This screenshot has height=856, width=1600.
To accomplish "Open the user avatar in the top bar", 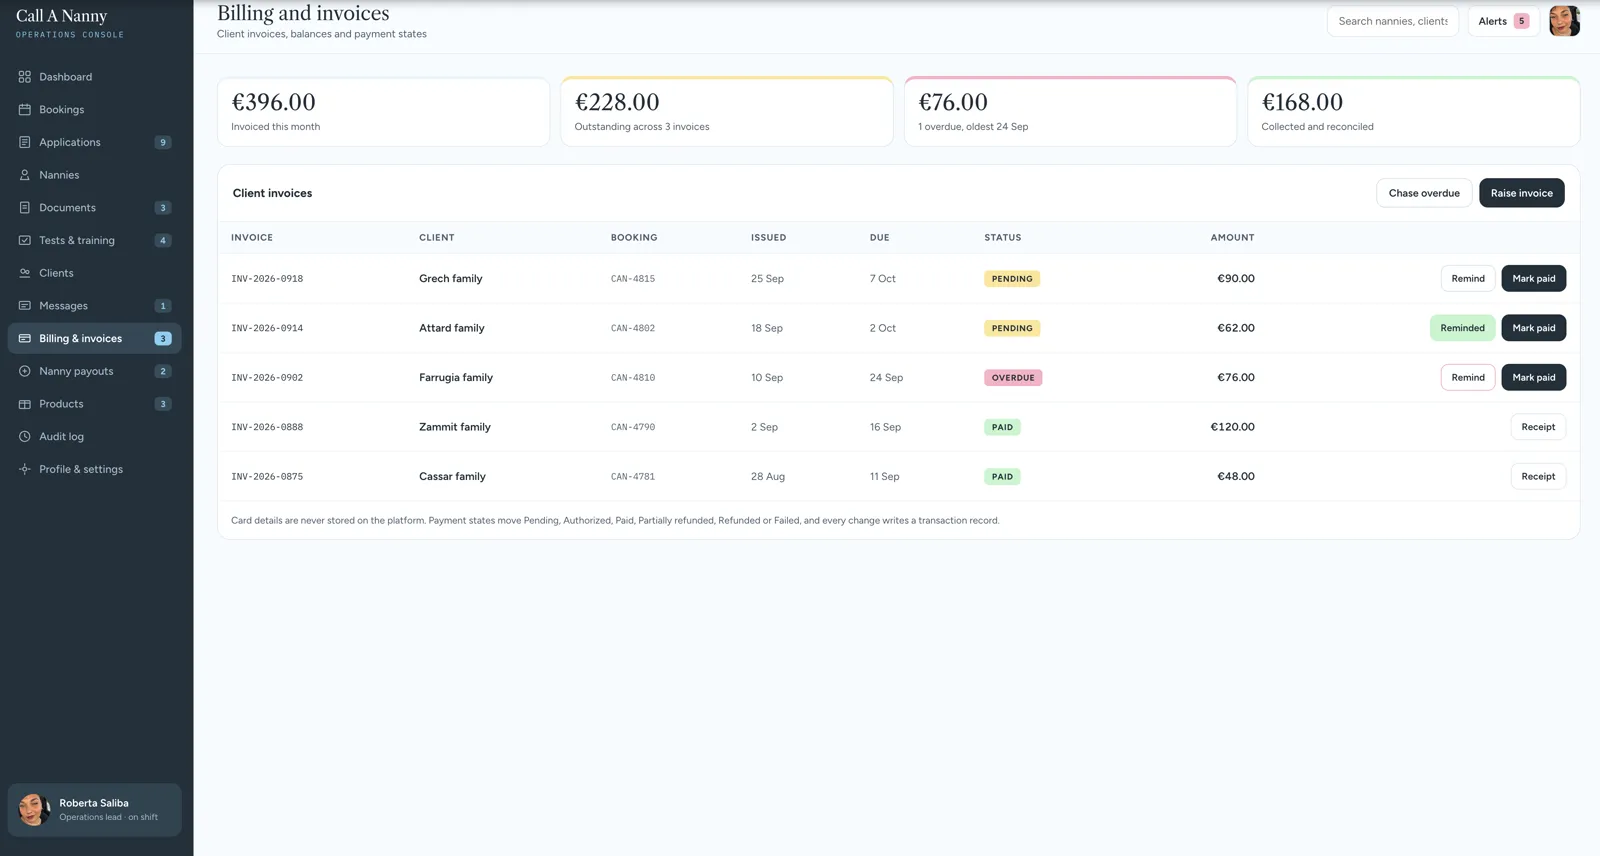I will click(x=1564, y=21).
